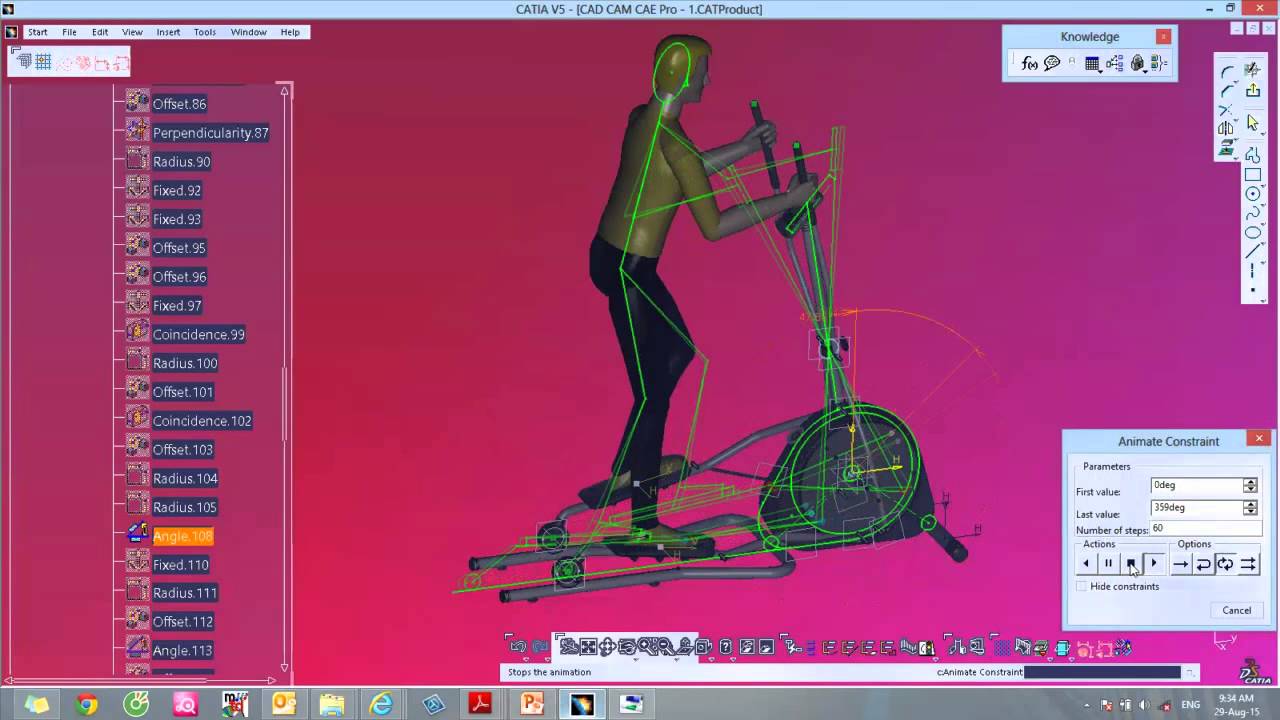Select Fixed.110 in the tree
This screenshot has width=1280, height=720.
[181, 565]
